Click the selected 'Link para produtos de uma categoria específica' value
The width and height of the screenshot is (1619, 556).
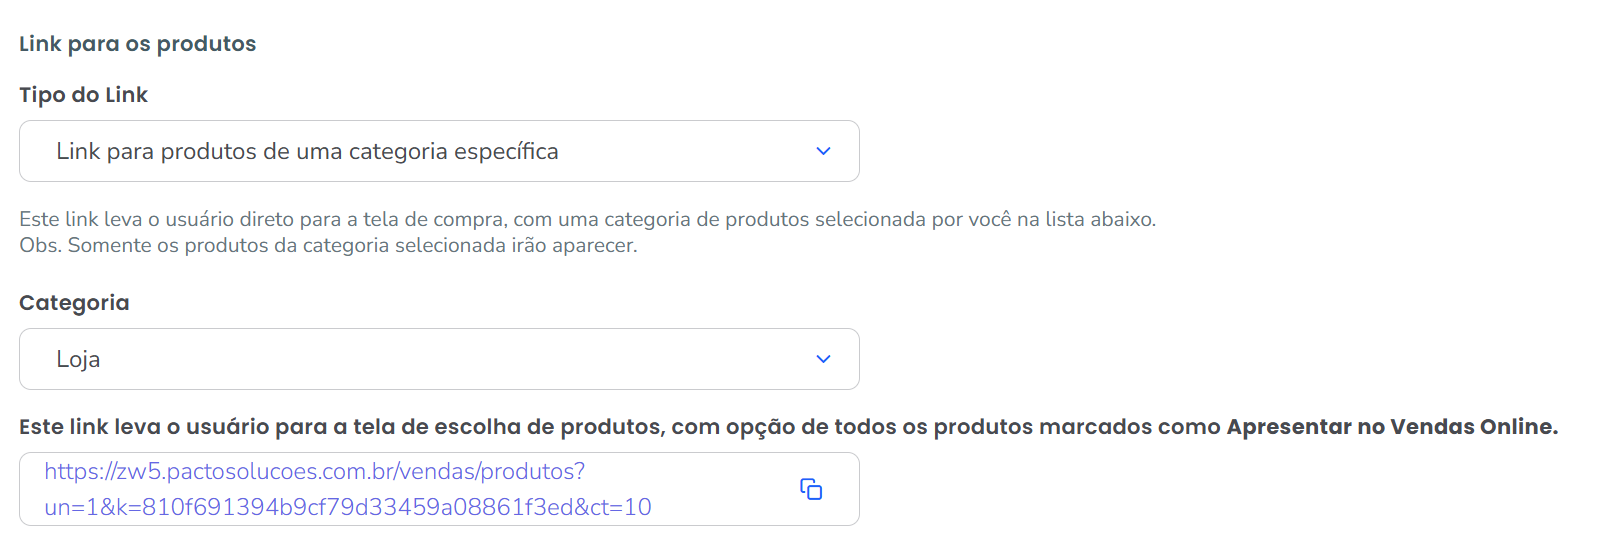(307, 151)
